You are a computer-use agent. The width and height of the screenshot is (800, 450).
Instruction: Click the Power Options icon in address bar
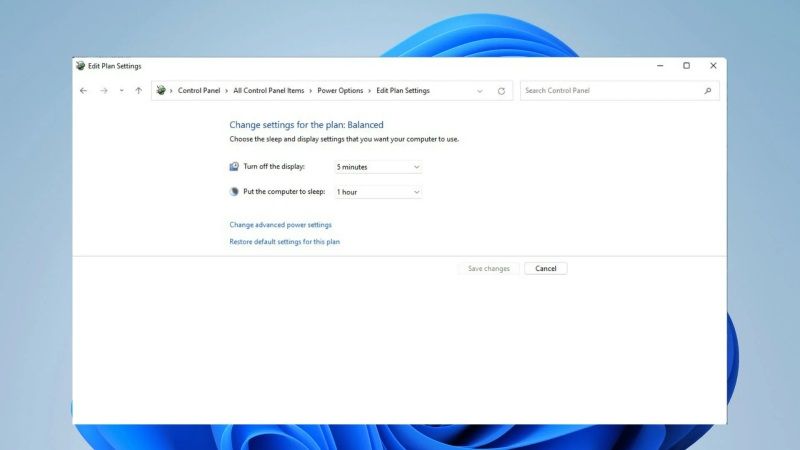click(x=161, y=90)
